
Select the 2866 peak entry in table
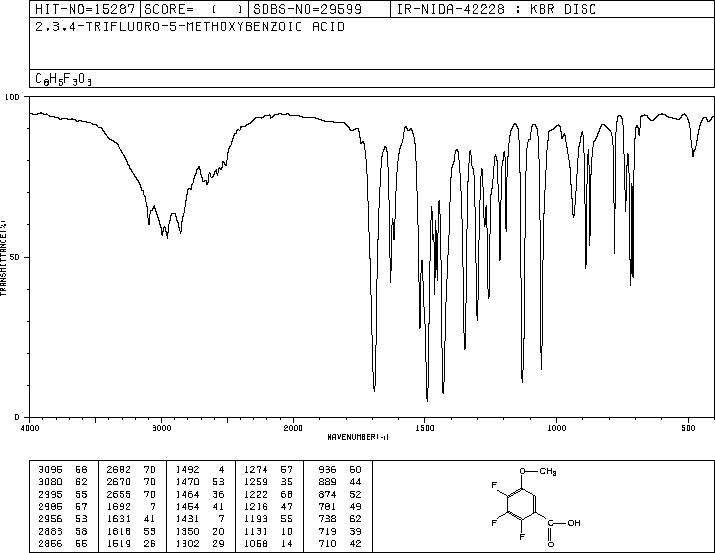[62, 544]
